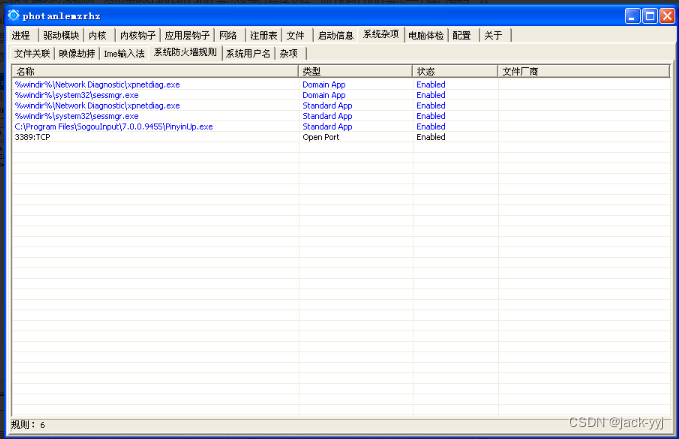The width and height of the screenshot is (679, 439).
Task: Switch to the 映像劫持 sub-tab
Action: click(x=77, y=53)
